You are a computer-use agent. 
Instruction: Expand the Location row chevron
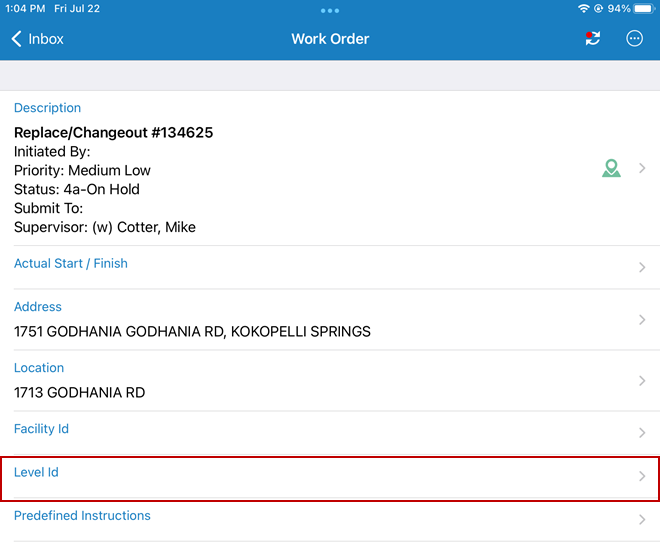click(642, 381)
